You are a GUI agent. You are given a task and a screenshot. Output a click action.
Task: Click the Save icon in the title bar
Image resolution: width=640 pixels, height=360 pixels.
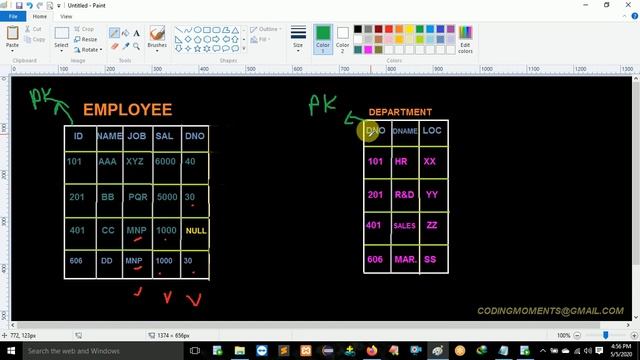pyautogui.click(x=19, y=5)
